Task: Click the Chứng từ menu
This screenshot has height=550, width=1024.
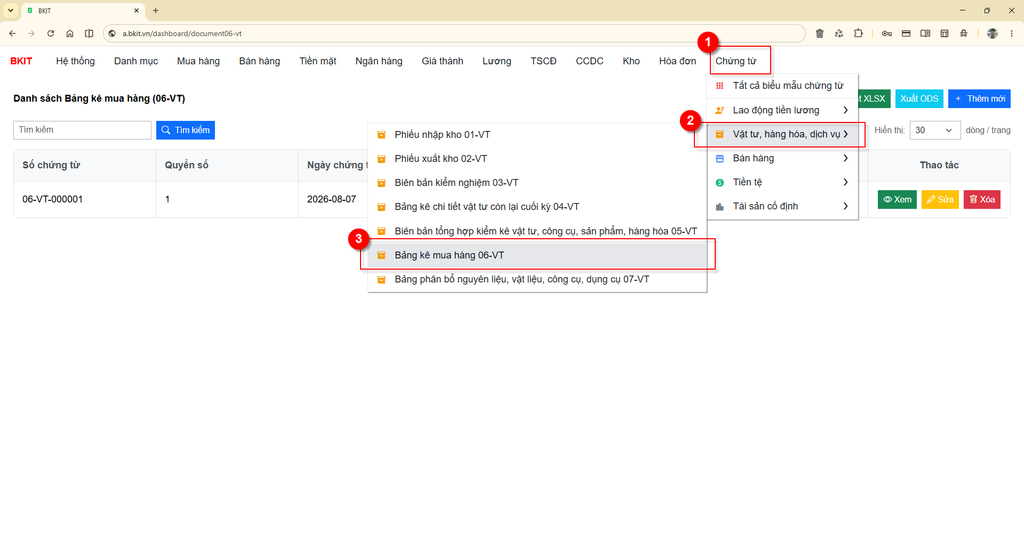Action: [736, 61]
